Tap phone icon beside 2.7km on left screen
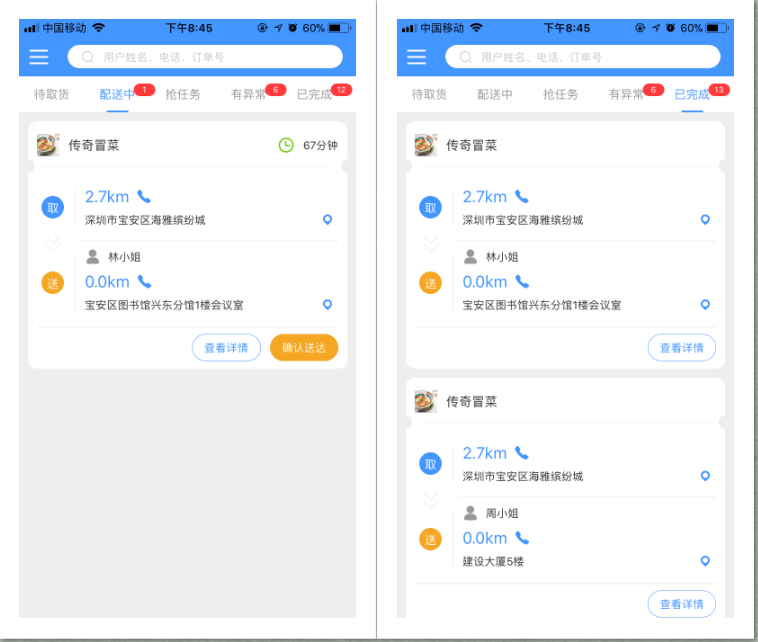The width and height of the screenshot is (758, 642). [x=144, y=197]
